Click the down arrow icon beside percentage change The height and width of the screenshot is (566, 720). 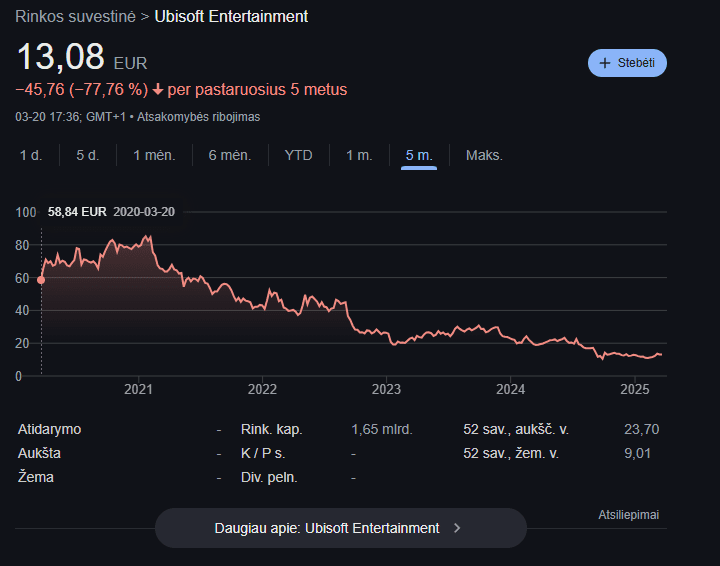click(158, 90)
